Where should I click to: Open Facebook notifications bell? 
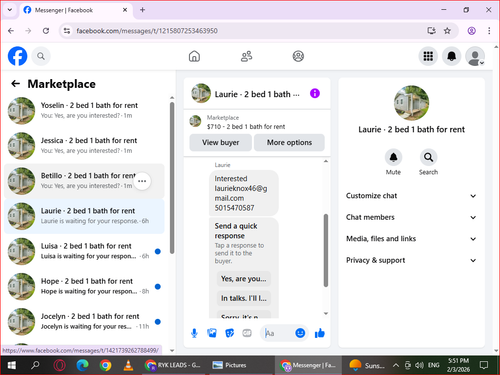451,56
